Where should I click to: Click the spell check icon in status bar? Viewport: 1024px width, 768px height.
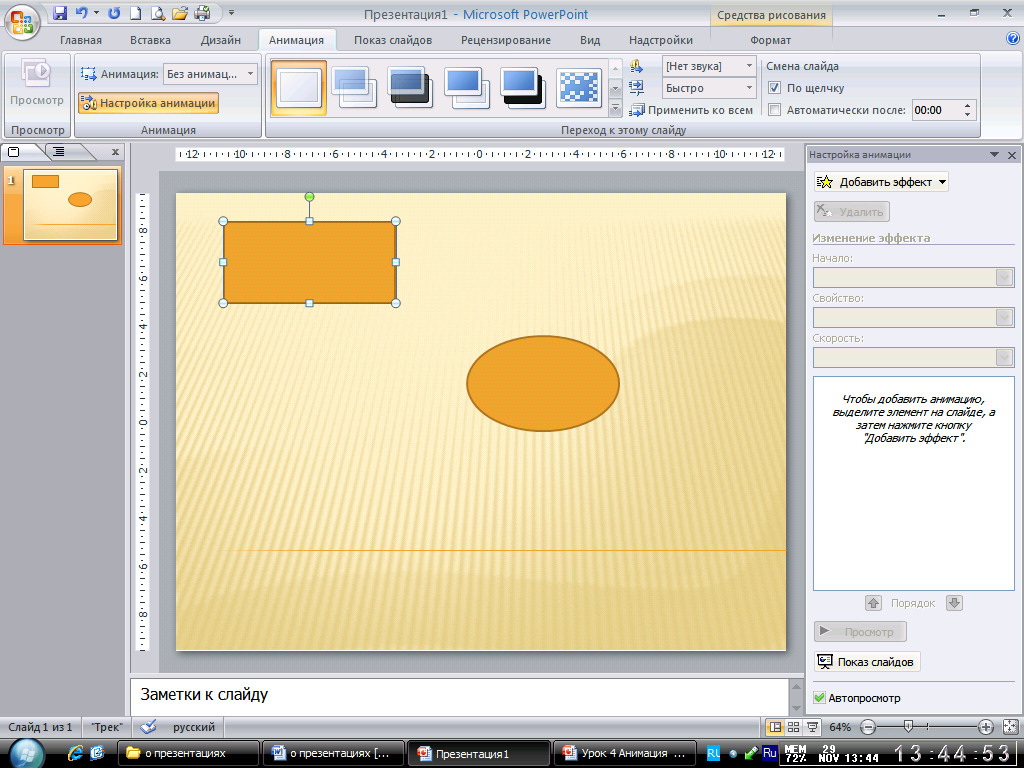pos(148,727)
